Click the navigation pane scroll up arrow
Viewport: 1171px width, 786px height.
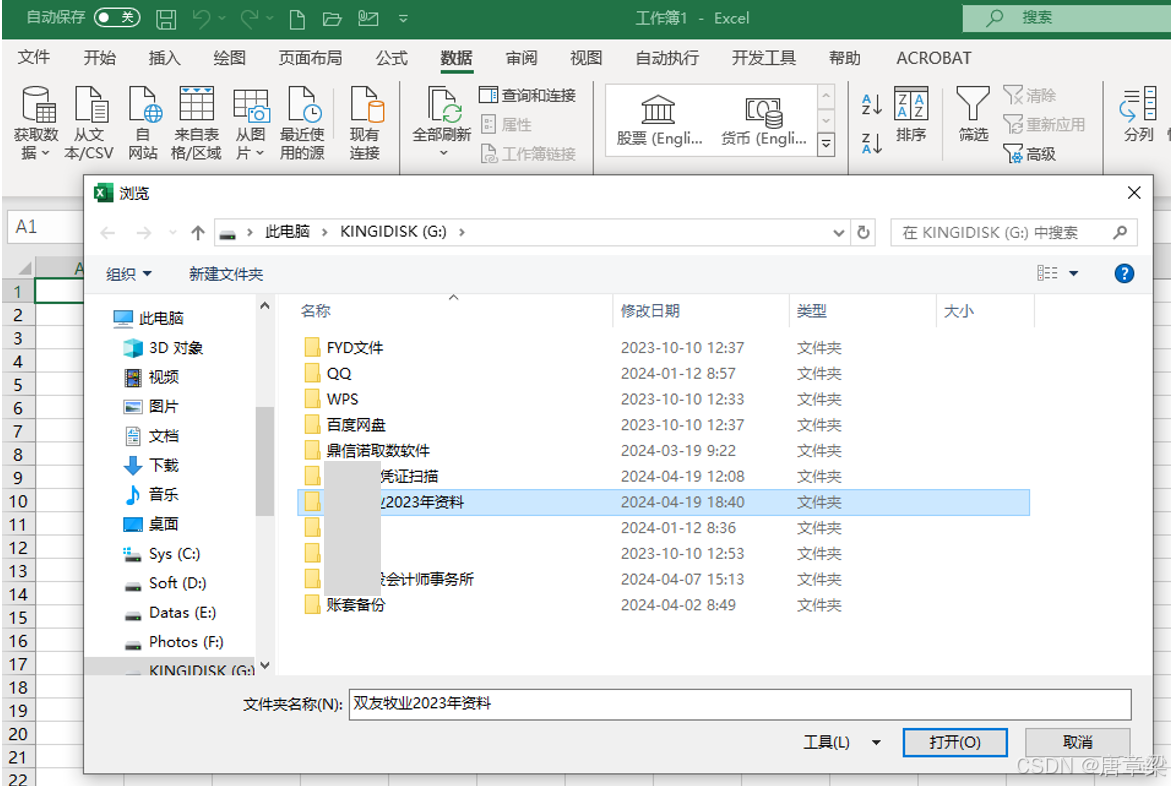point(264,306)
